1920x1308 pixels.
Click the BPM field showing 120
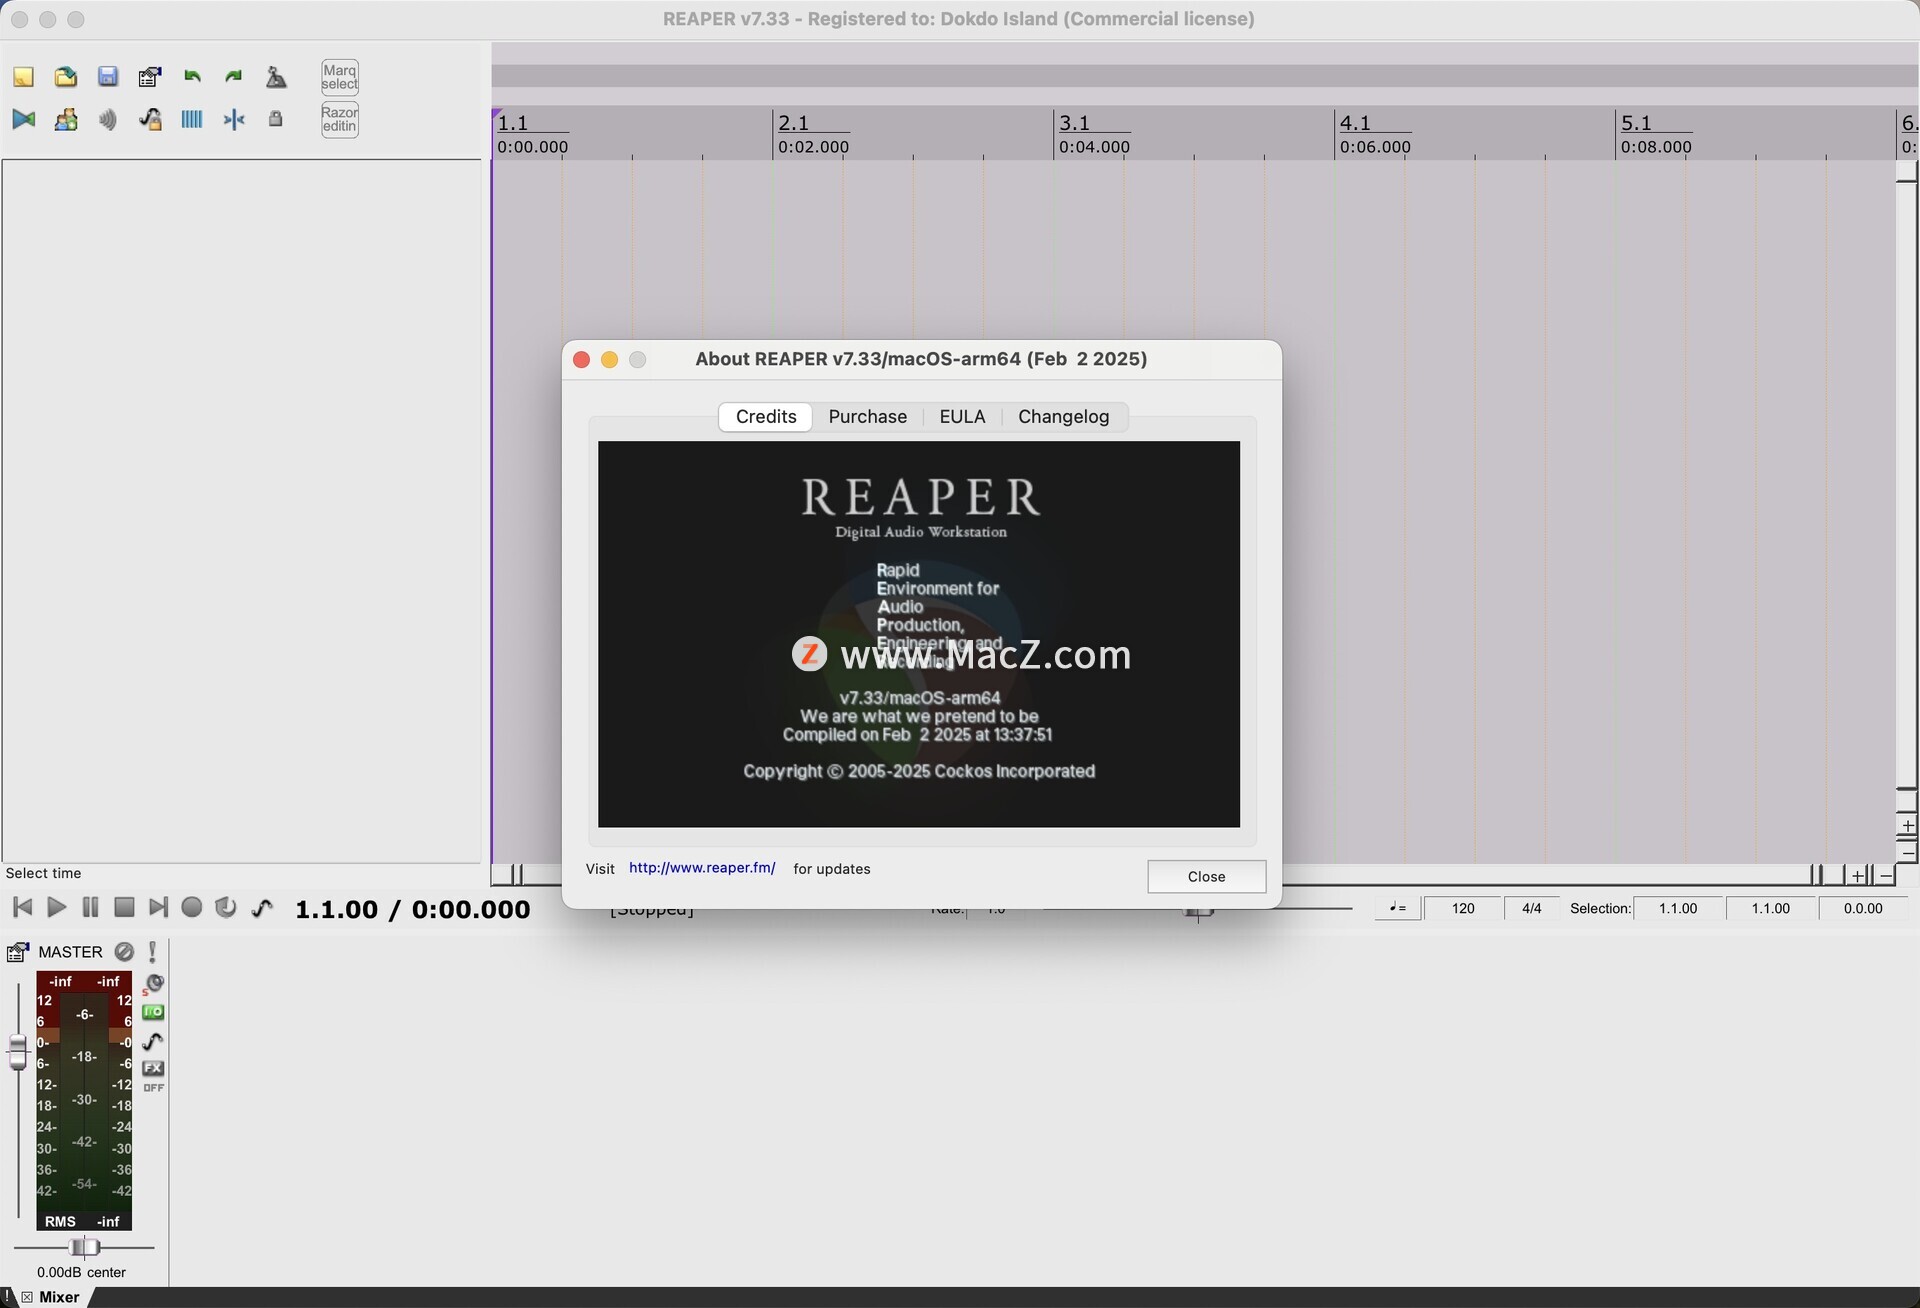point(1462,908)
